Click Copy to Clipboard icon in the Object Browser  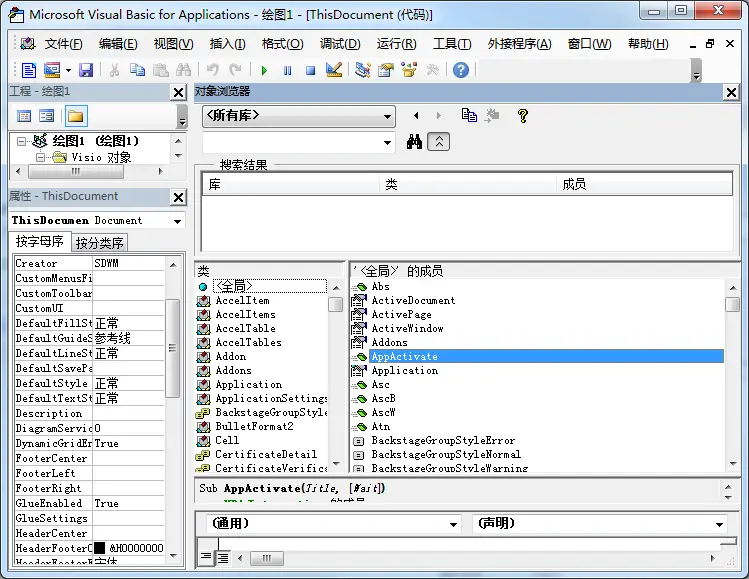coord(469,115)
